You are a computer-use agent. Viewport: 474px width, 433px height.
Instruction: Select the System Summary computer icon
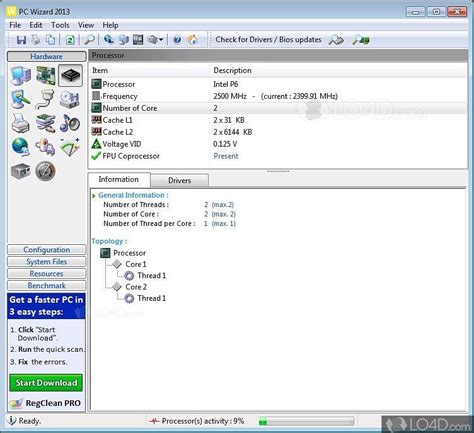(21, 76)
